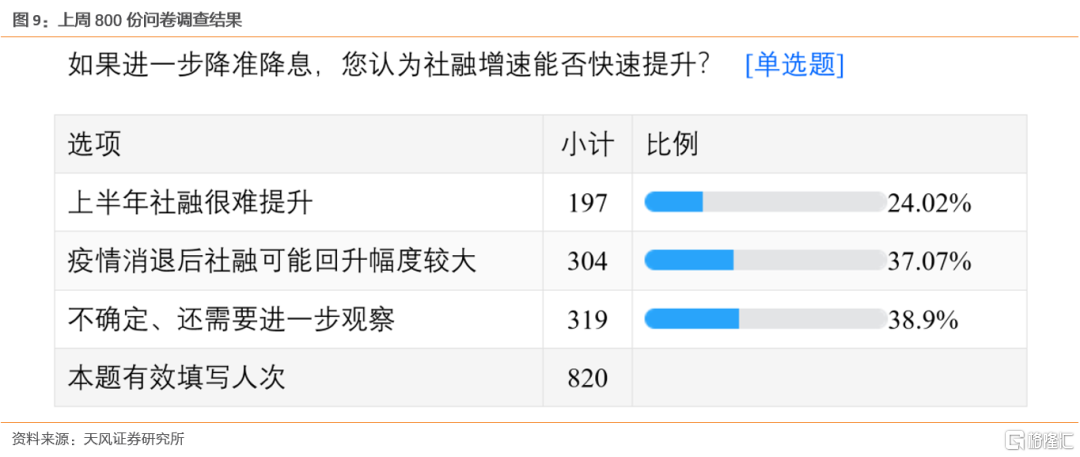Viewport: 1080px width, 457px height.
Task: Click the total value 820
Action: coord(588,377)
